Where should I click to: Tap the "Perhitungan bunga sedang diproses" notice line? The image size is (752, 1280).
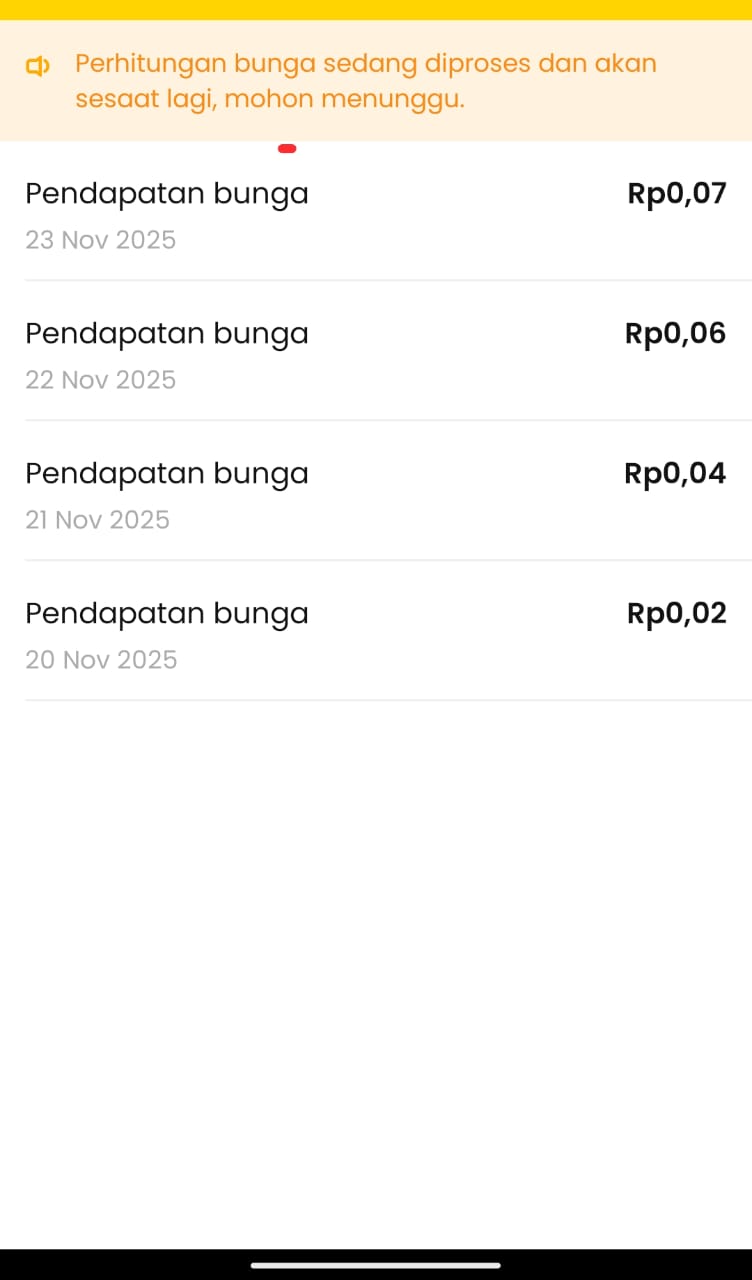click(x=366, y=64)
